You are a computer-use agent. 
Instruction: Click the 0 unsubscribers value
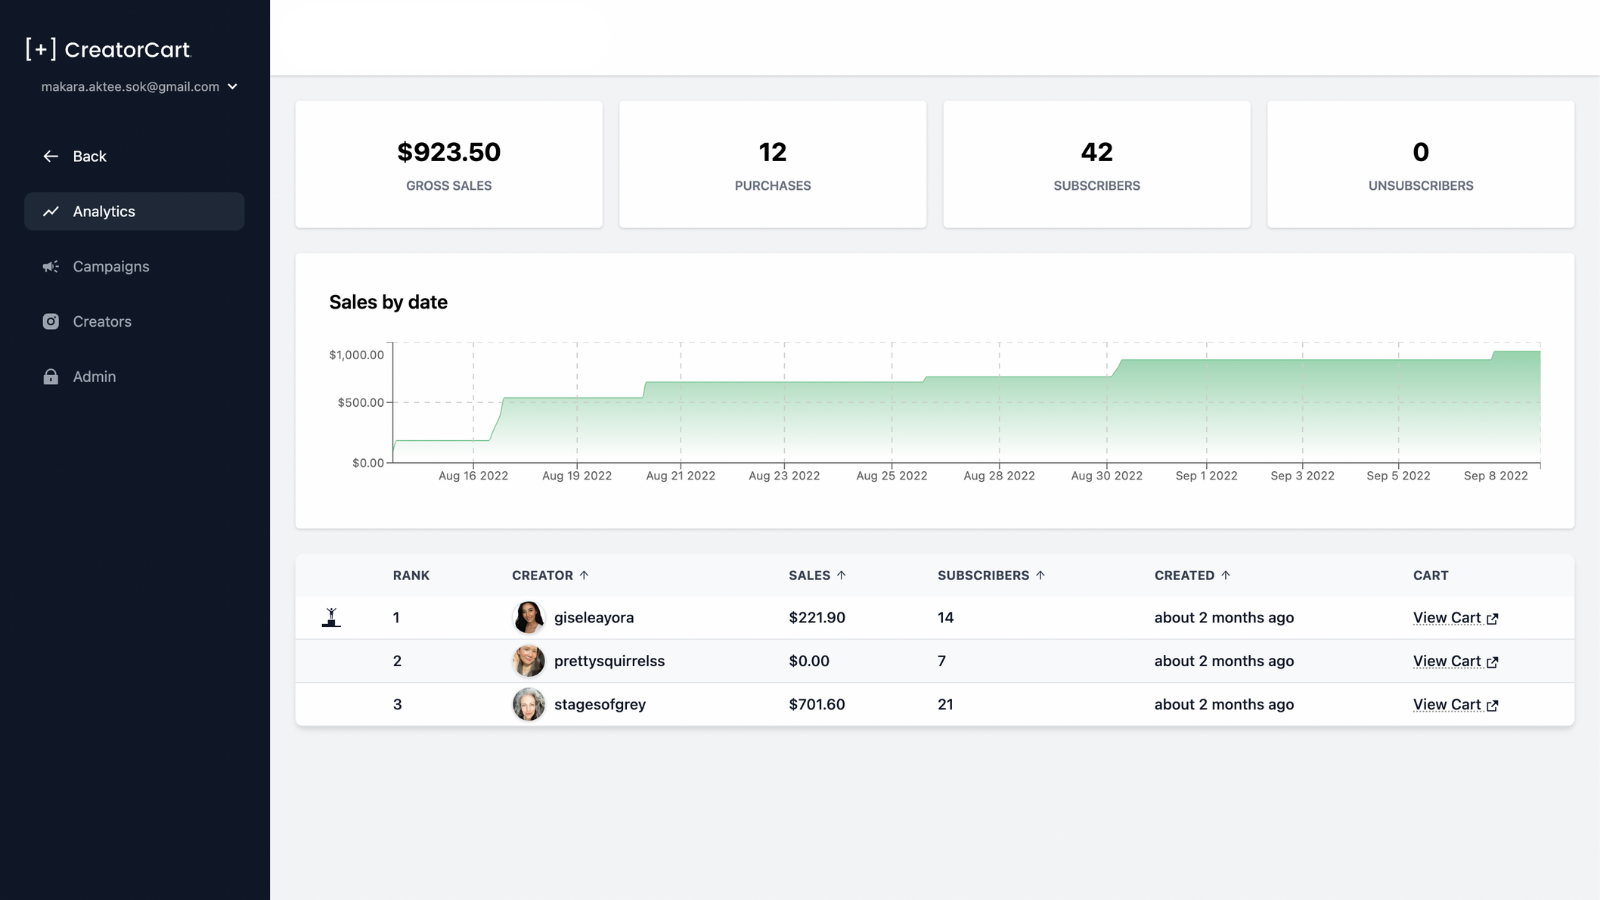point(1421,152)
